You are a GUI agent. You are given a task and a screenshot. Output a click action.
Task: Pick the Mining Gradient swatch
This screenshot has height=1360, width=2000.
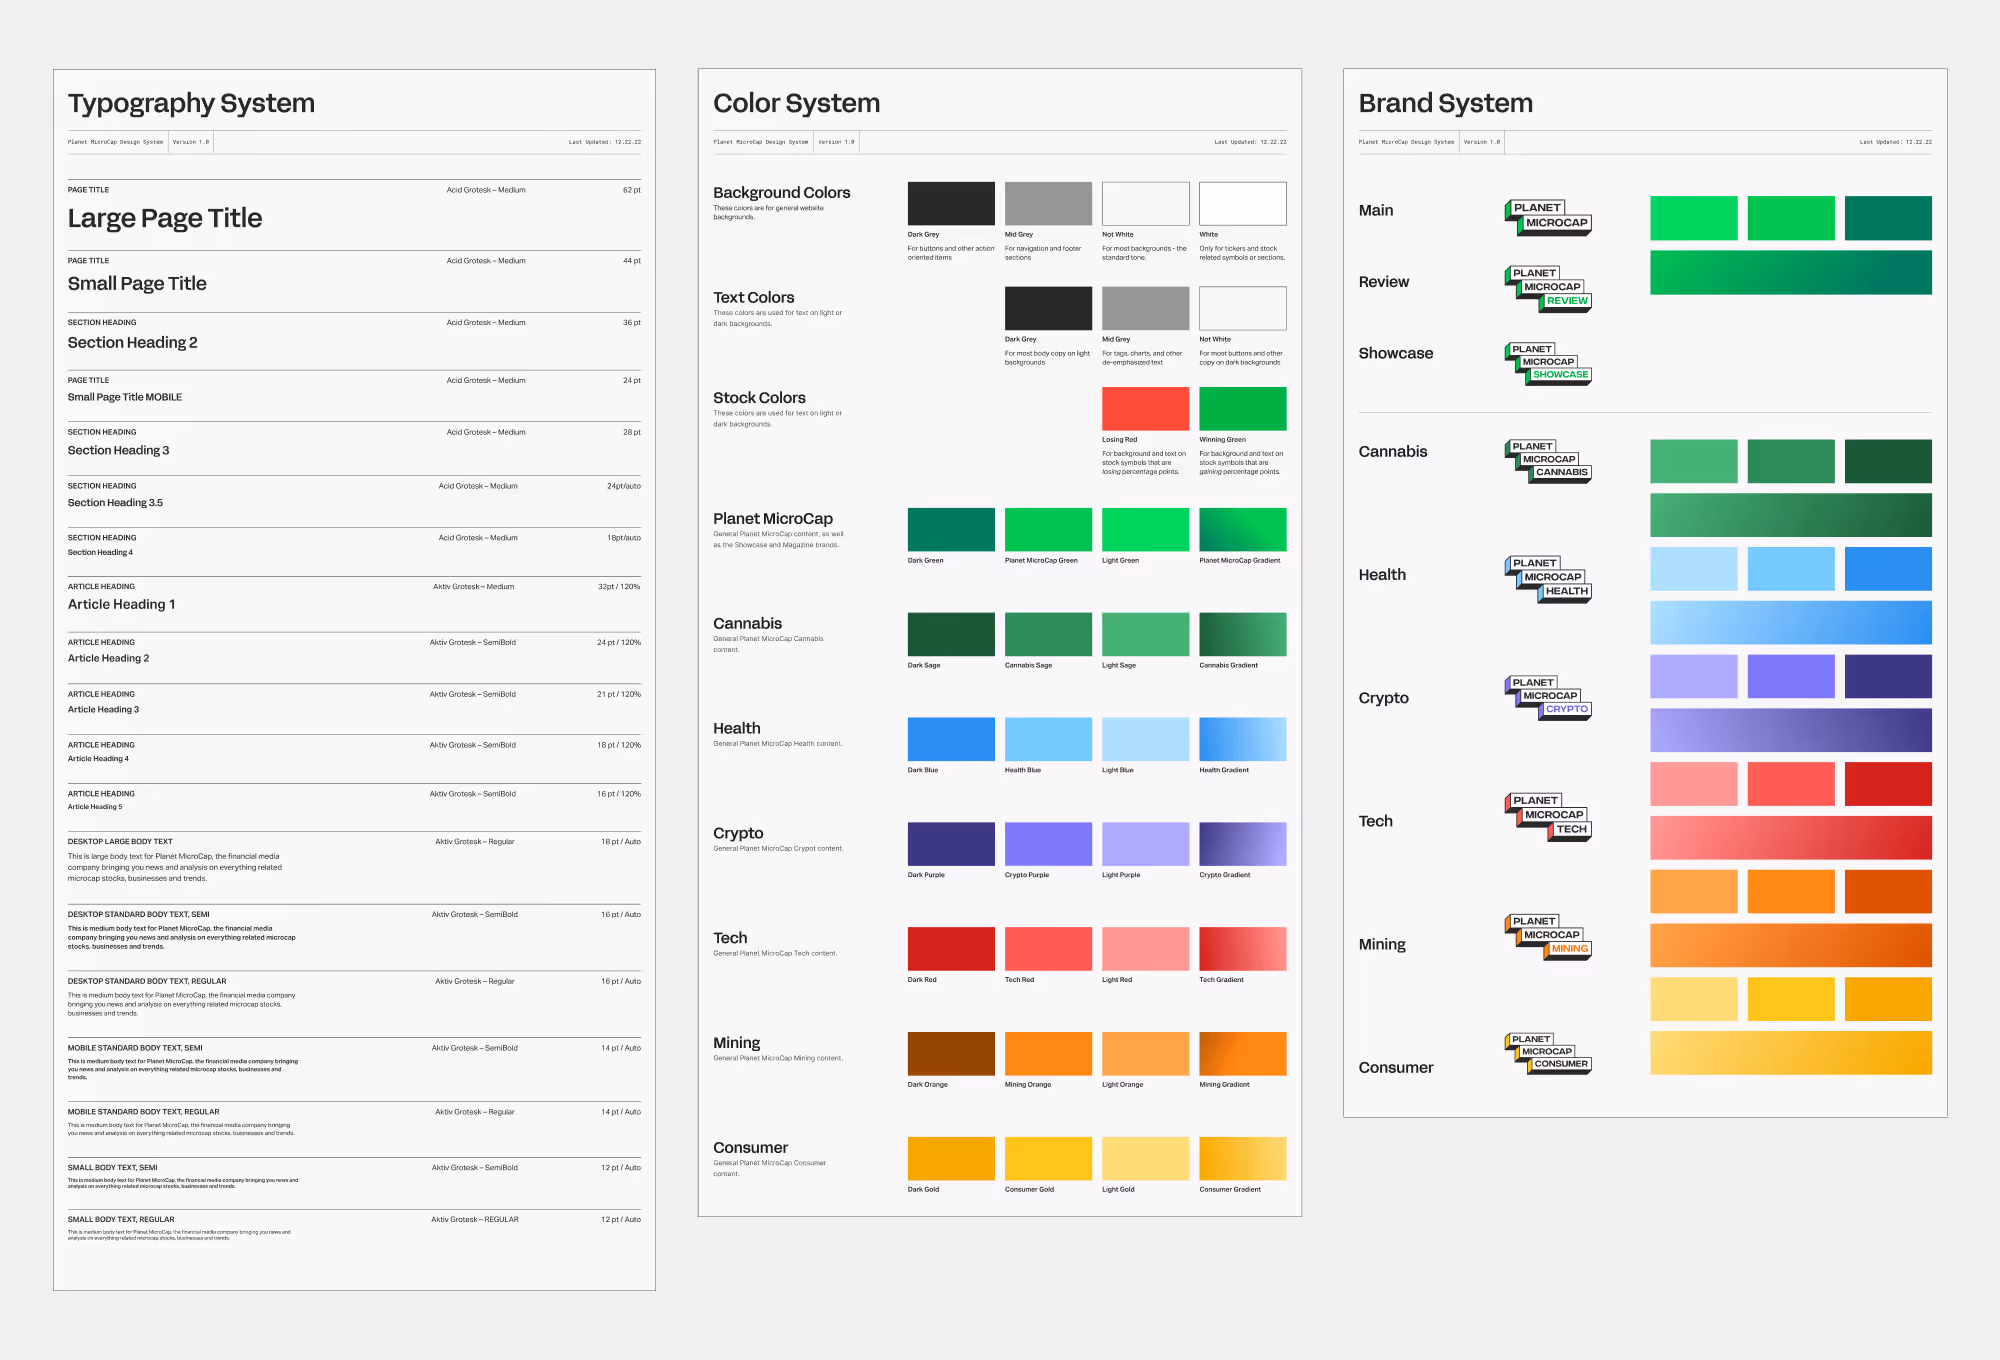point(1243,1054)
